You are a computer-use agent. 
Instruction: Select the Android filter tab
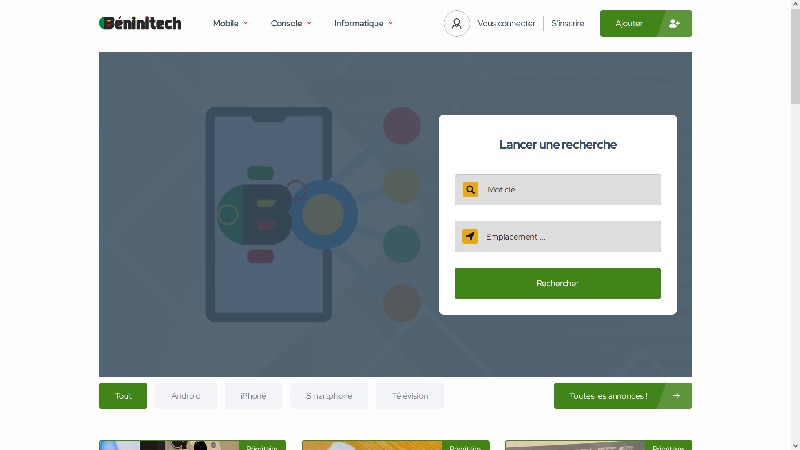[186, 396]
